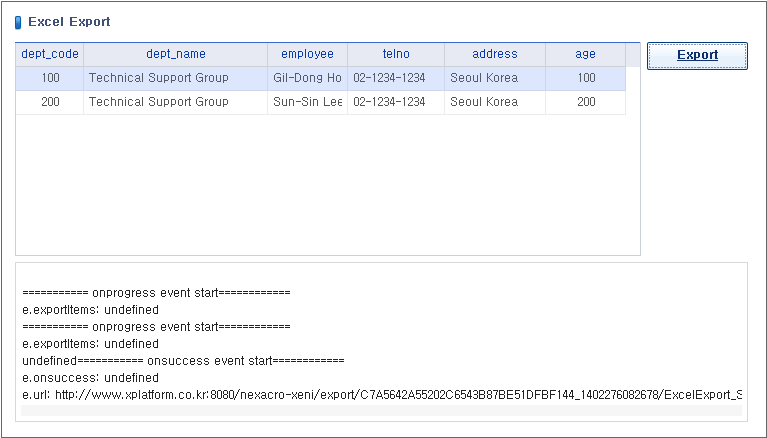This screenshot has width=767, height=438.
Task: Select Sun-Sin Lee employee cell
Action: coord(307,102)
